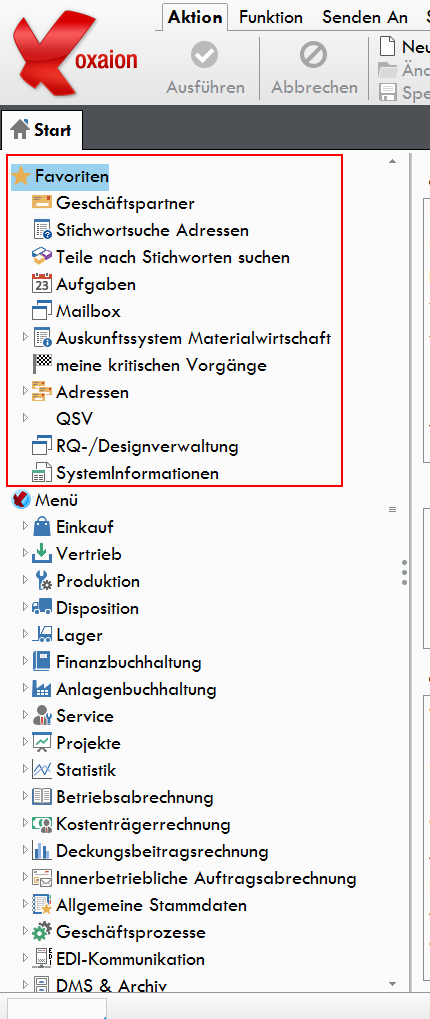
Task: Open the Aufgaben calendar icon
Action: tap(42, 284)
